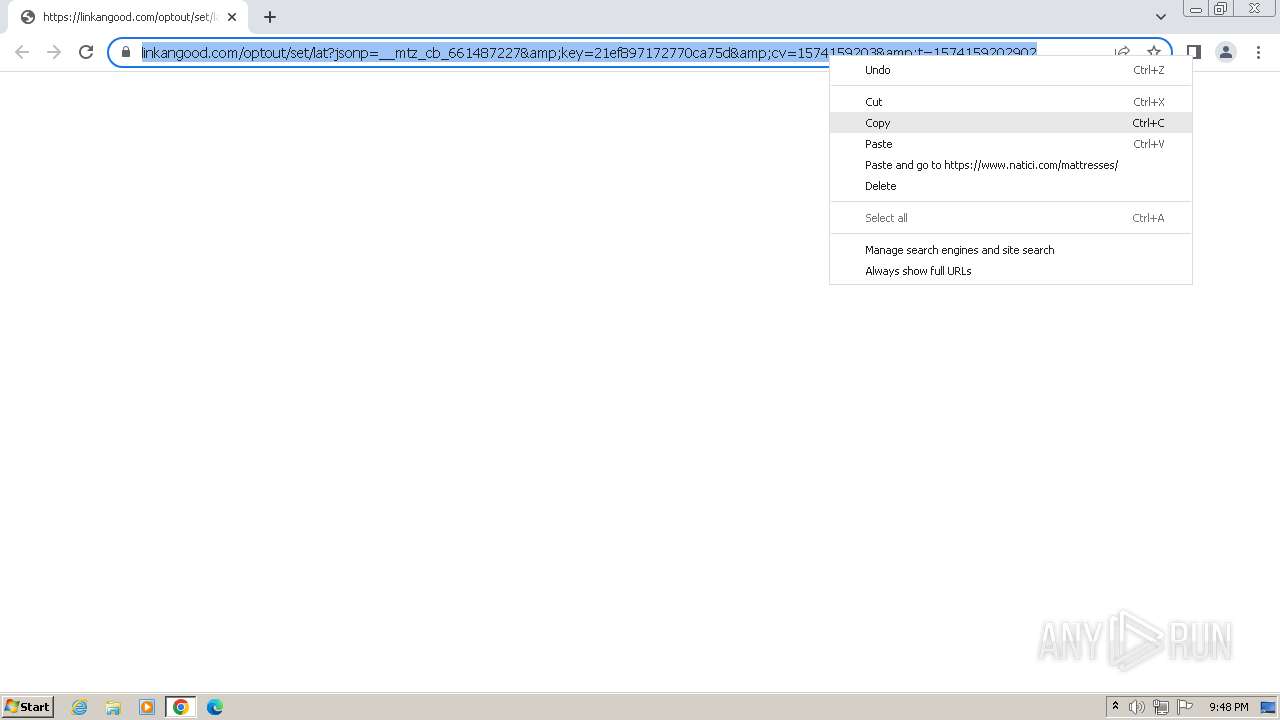Choose Cut from context menu
The image size is (1280, 720).
point(1011,102)
